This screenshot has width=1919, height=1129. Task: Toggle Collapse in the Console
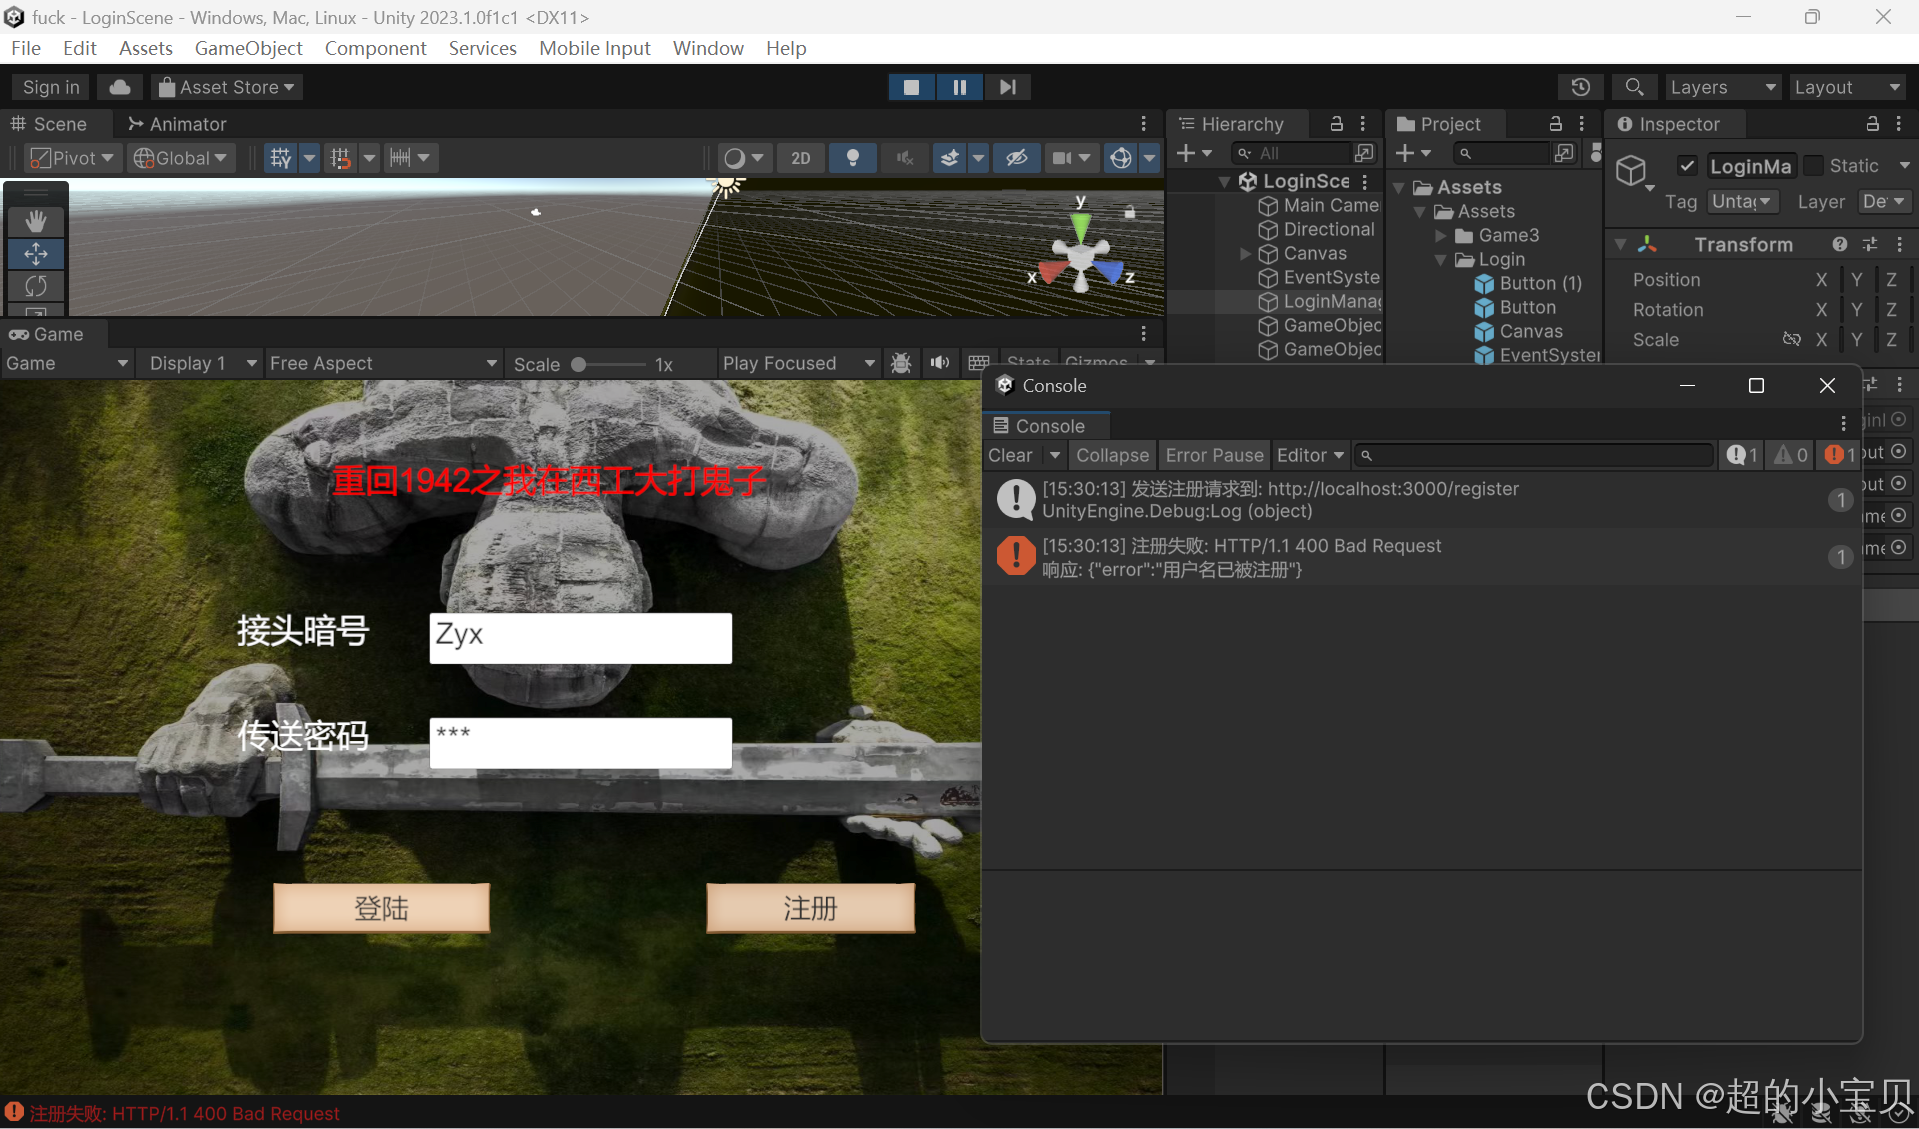(x=1112, y=455)
